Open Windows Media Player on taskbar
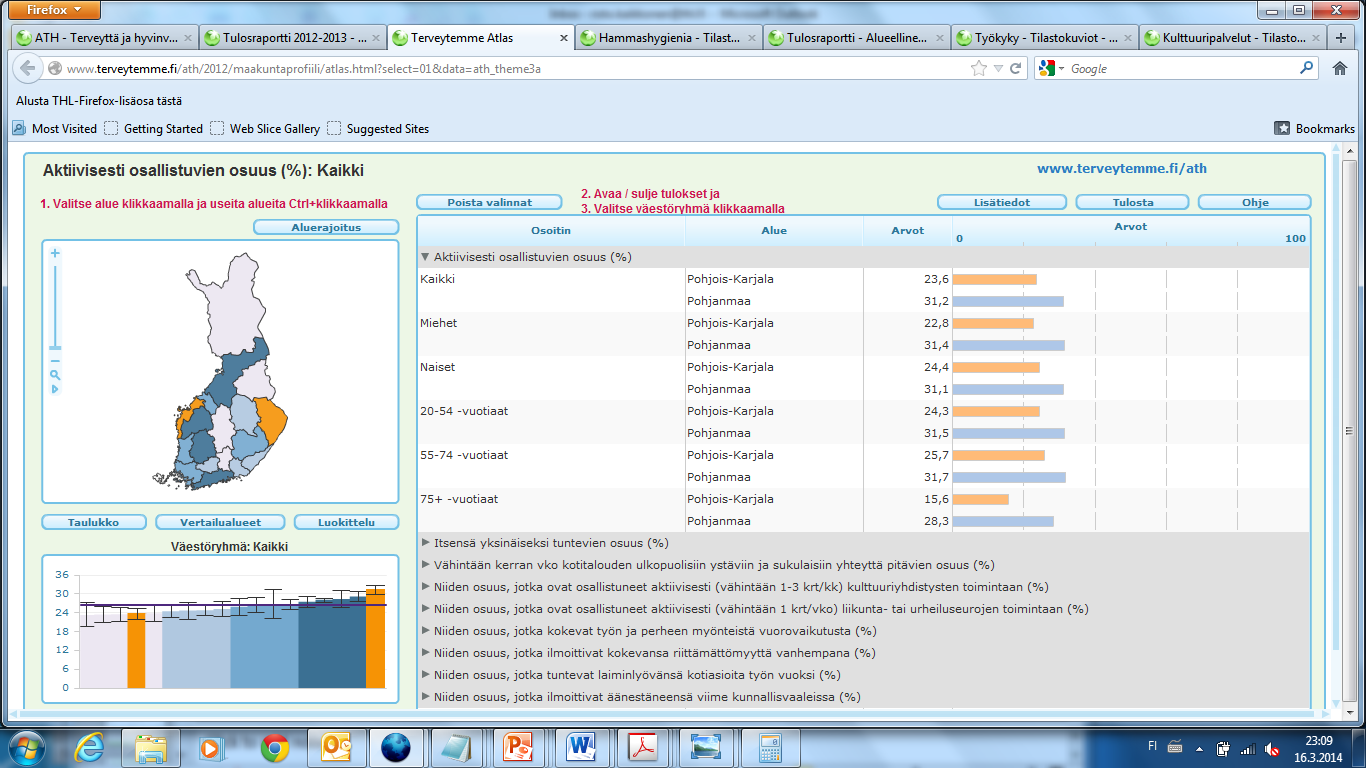 tap(212, 747)
